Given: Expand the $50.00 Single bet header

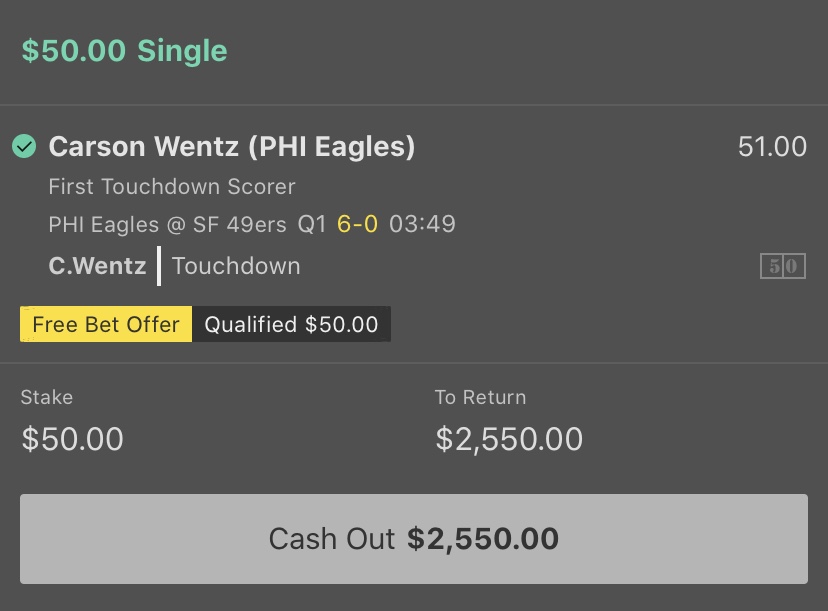Looking at the screenshot, I should point(125,51).
